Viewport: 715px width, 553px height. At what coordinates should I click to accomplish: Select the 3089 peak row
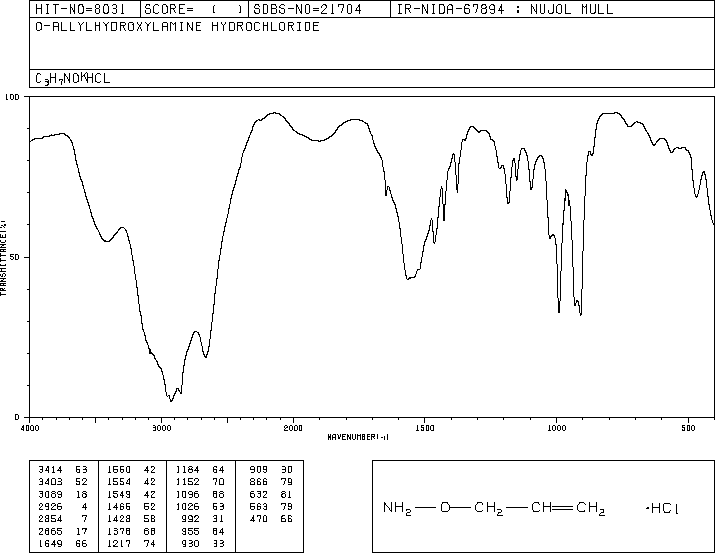pyautogui.click(x=63, y=495)
